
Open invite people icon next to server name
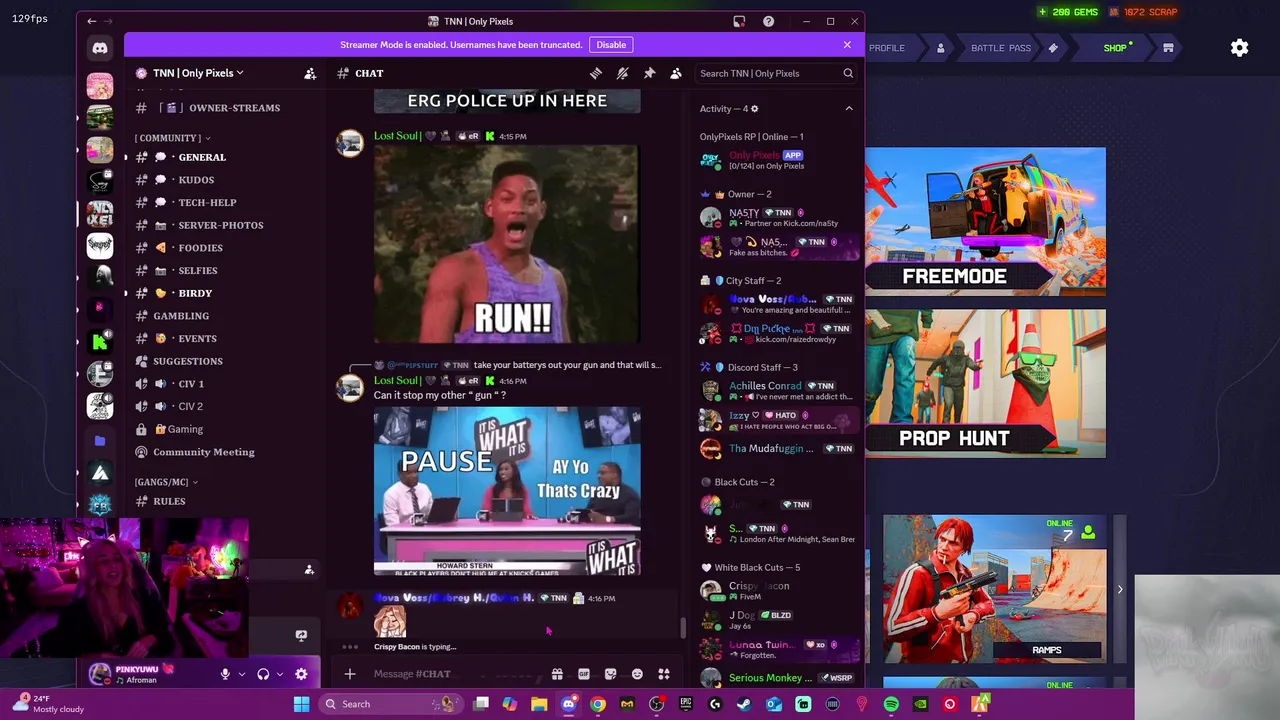310,73
